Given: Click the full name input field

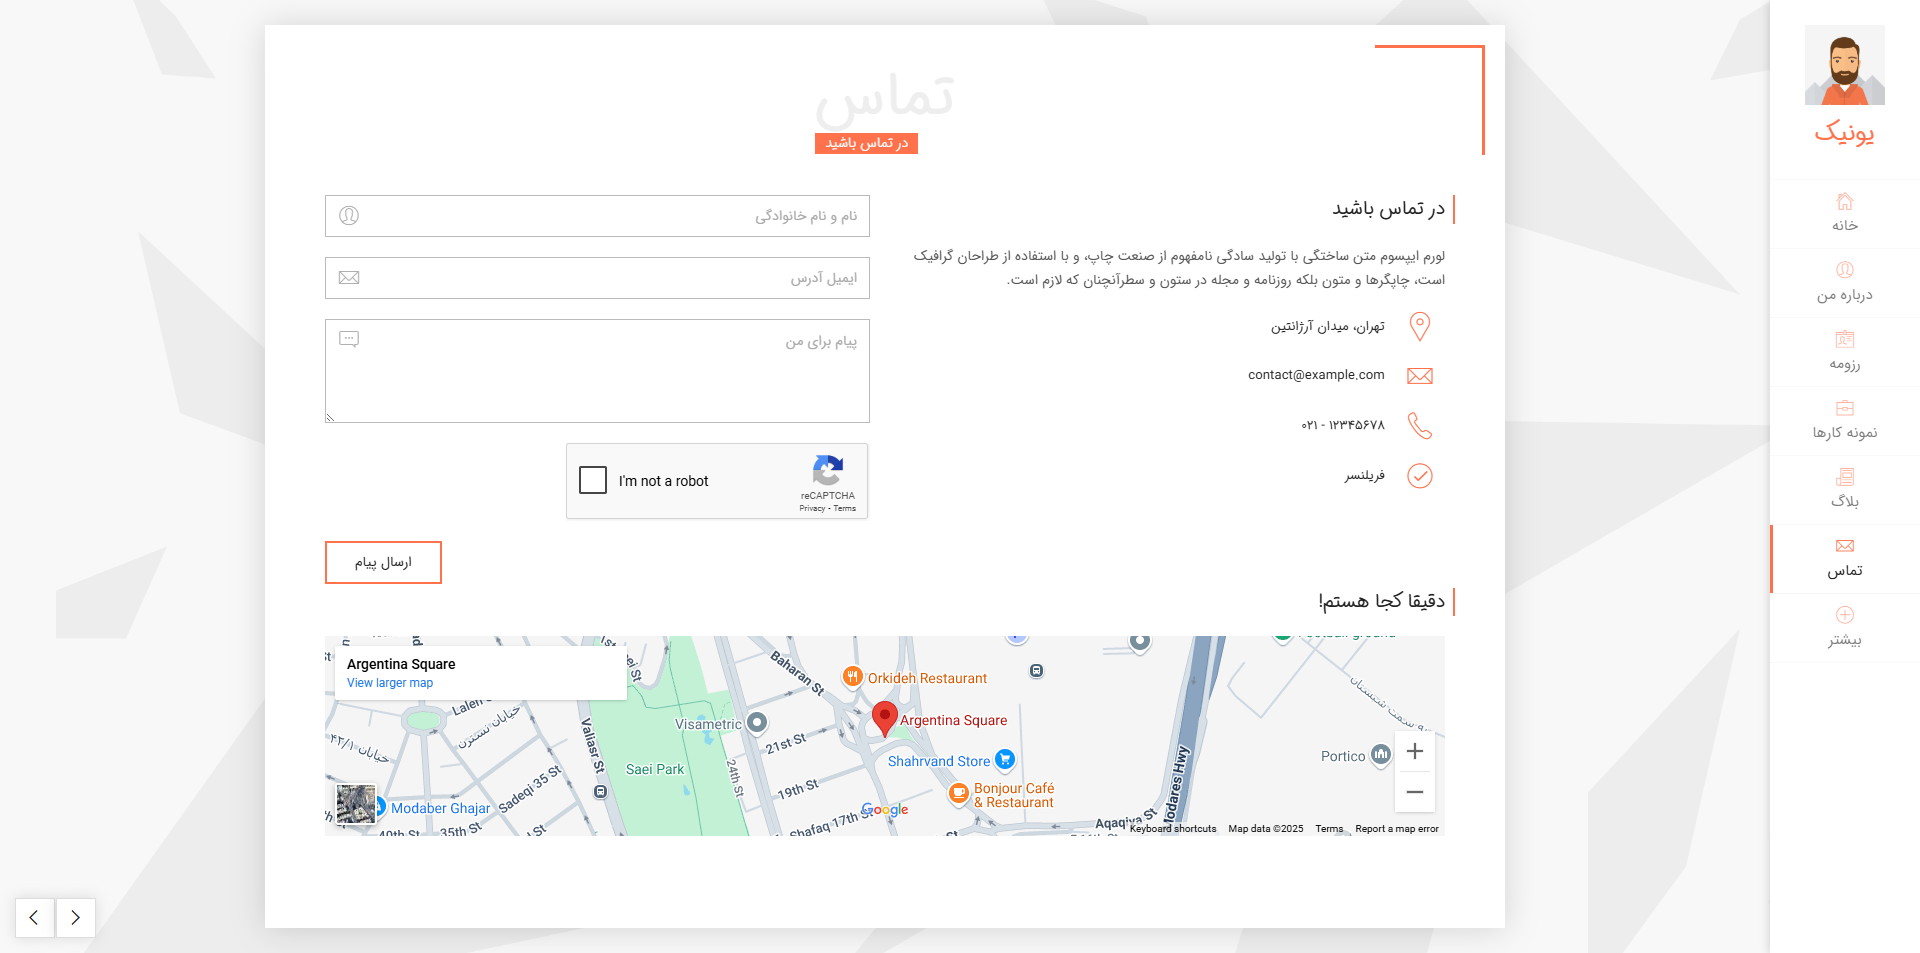Looking at the screenshot, I should [x=597, y=216].
